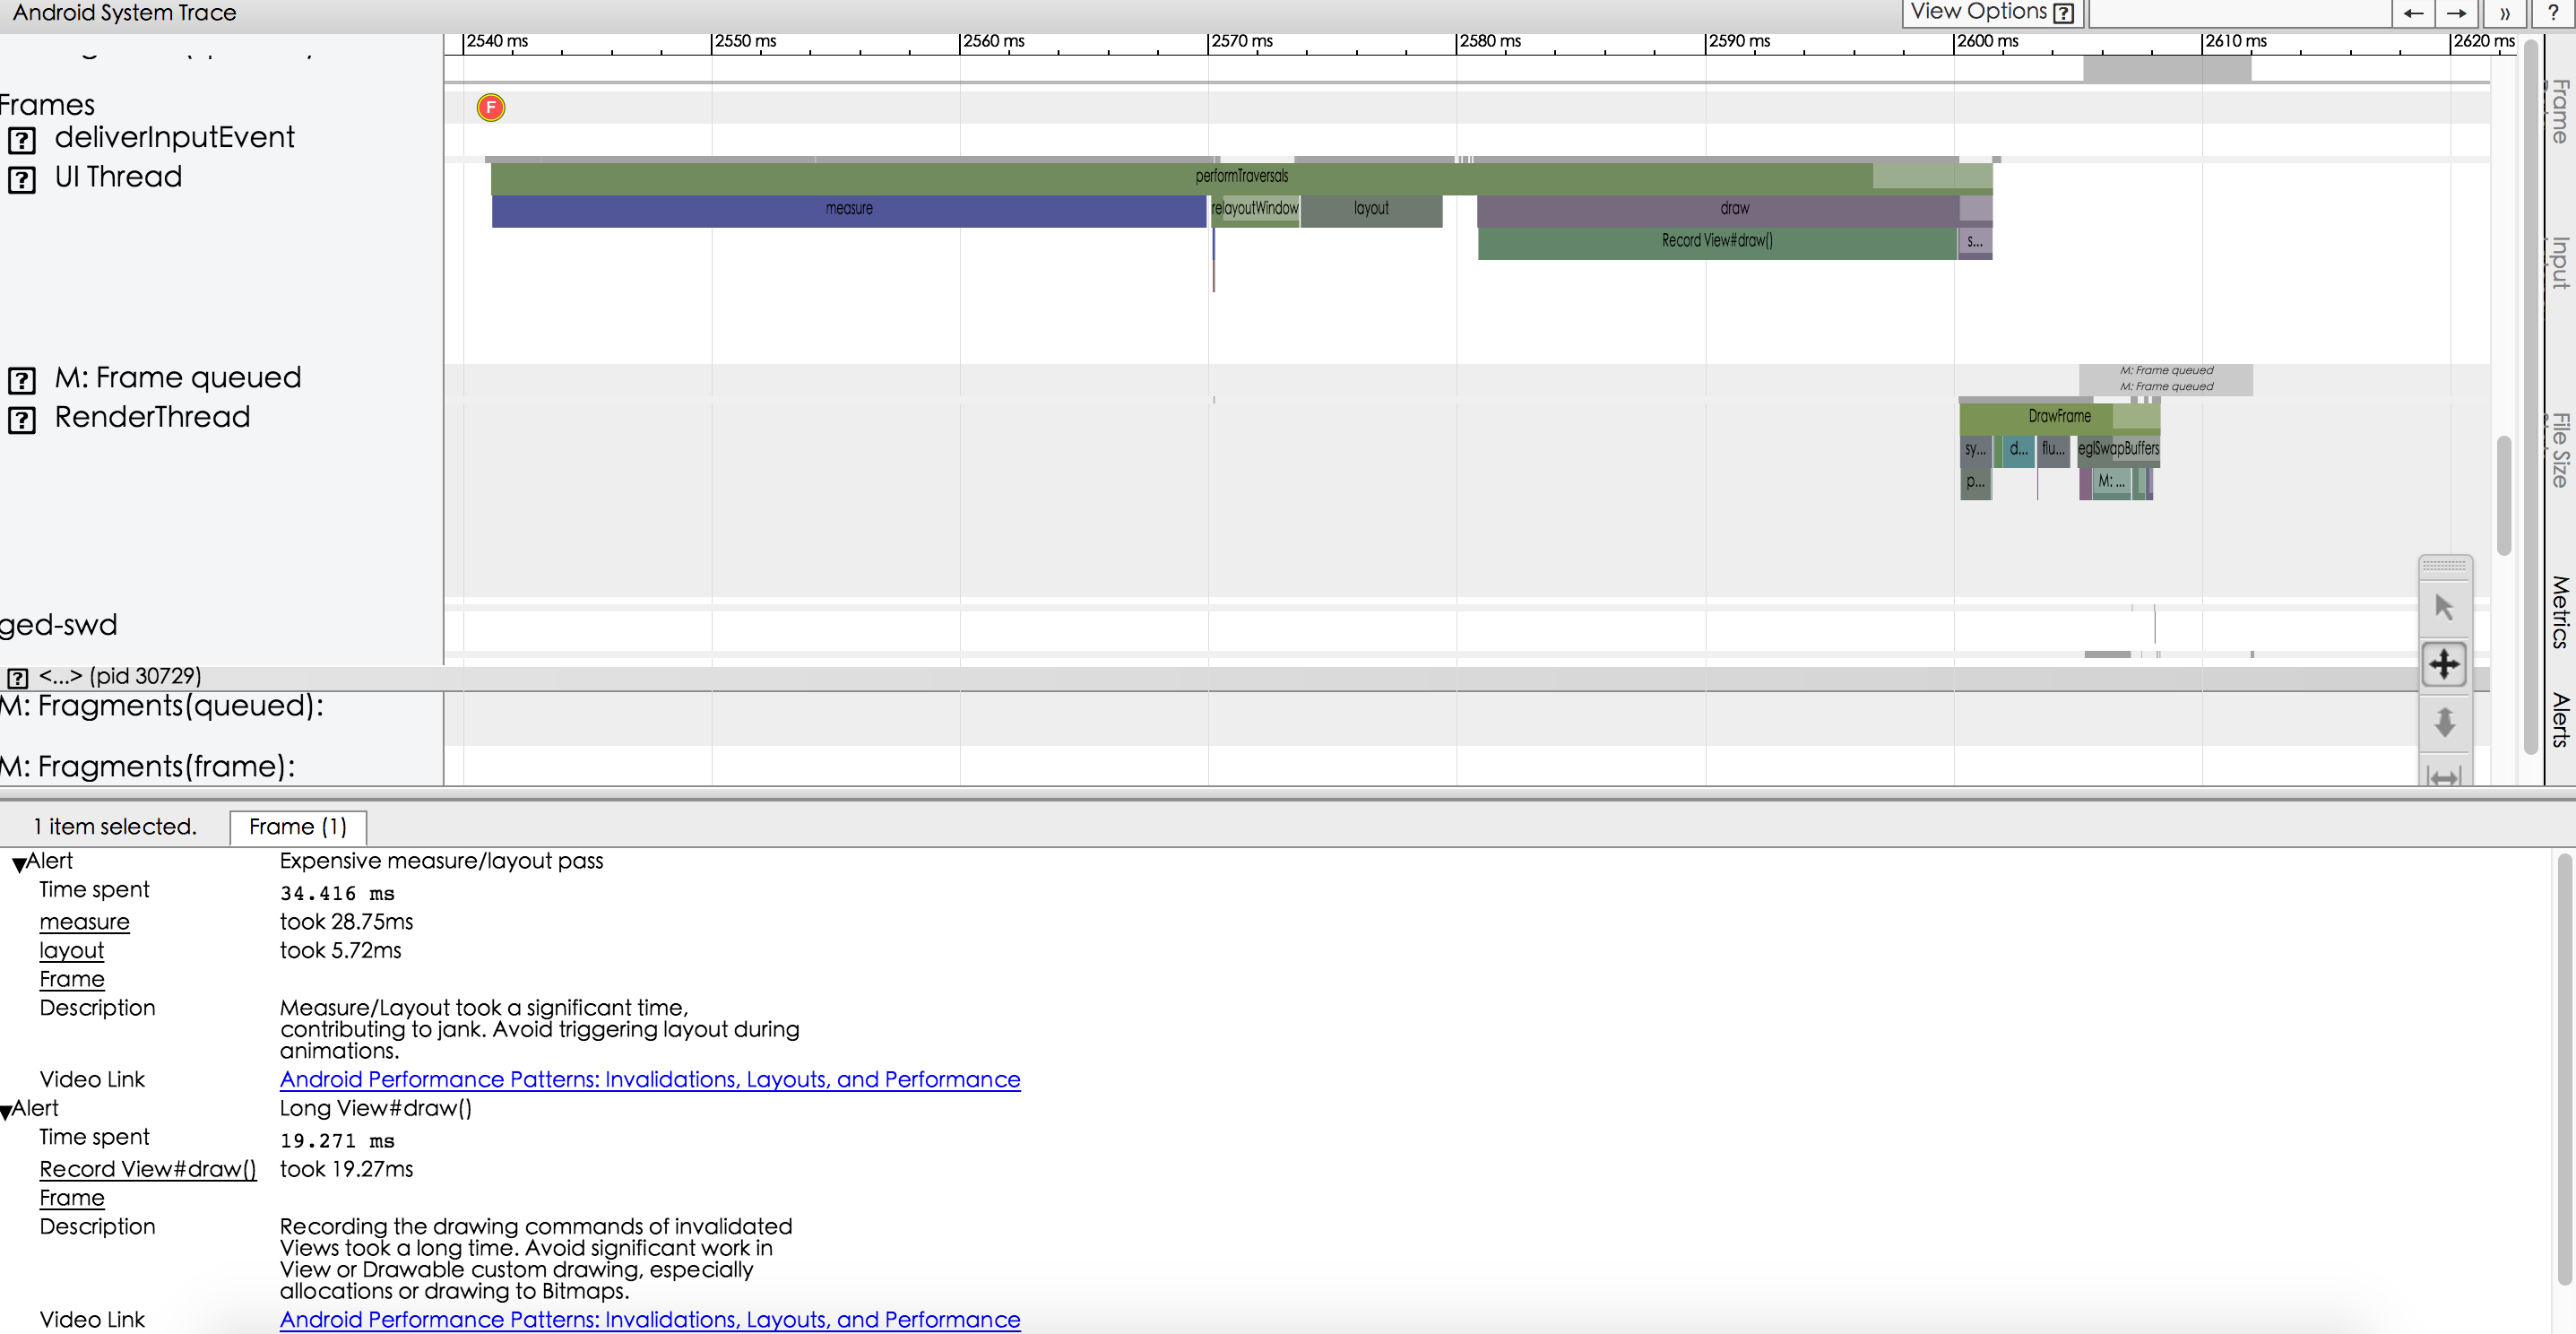Click the search input field
2576x1334 pixels.
tap(2238, 13)
